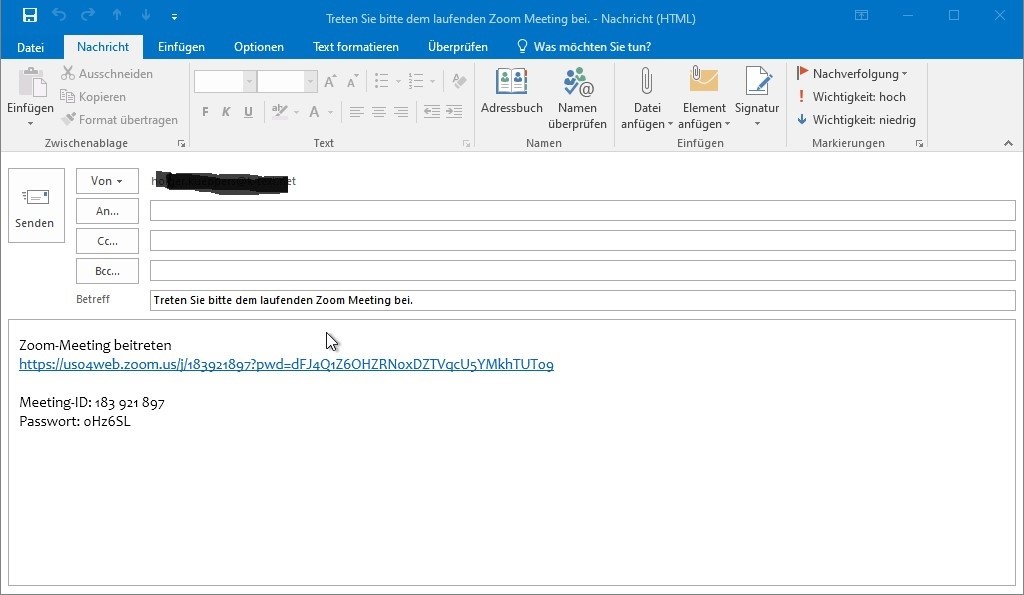Open the Von sender dropdown

107,181
